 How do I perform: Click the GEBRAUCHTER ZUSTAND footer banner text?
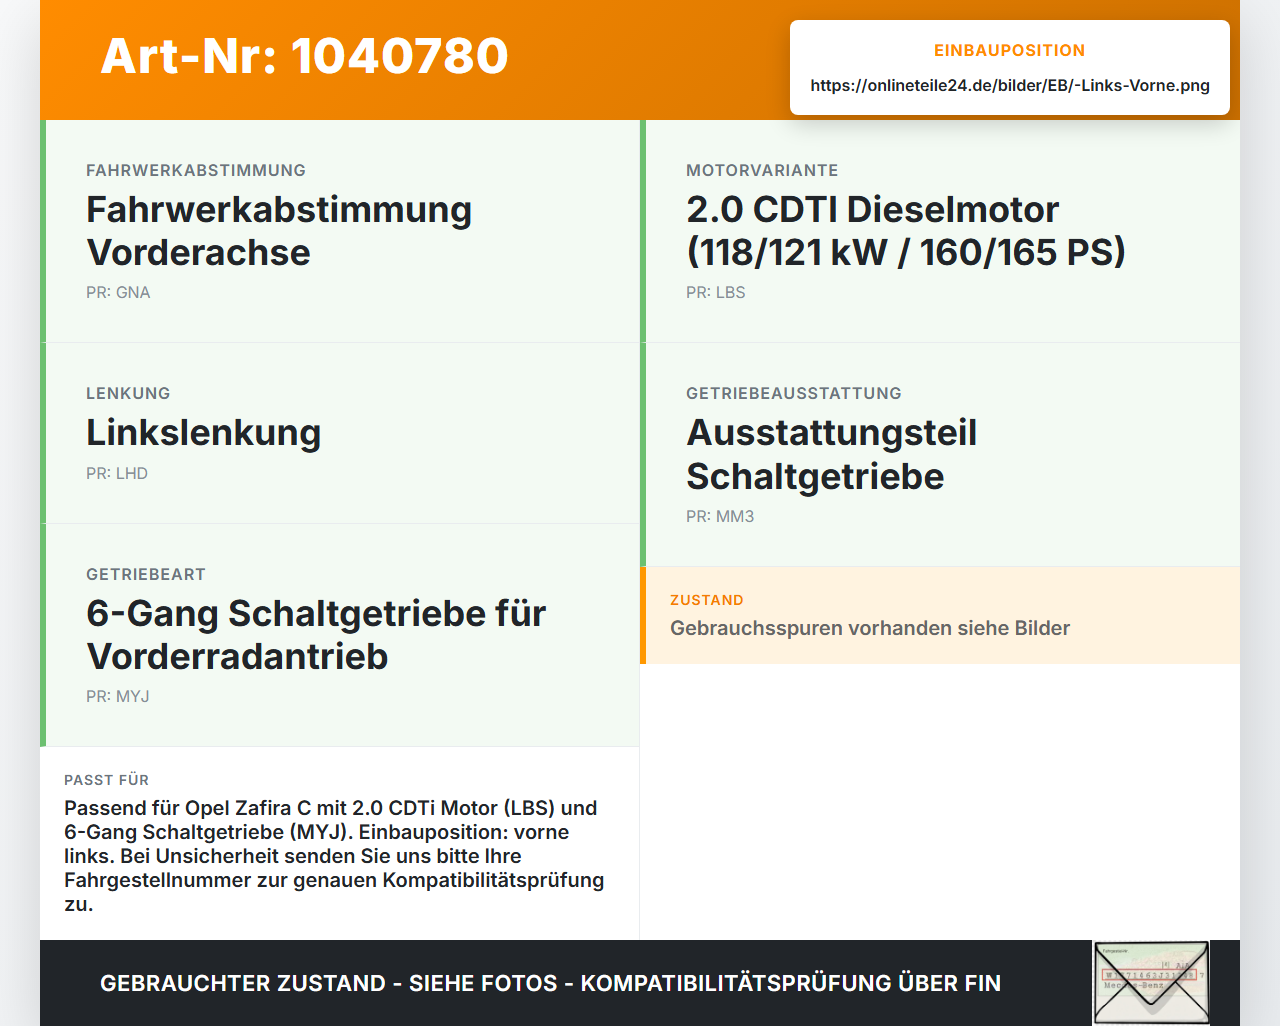pyautogui.click(x=550, y=983)
